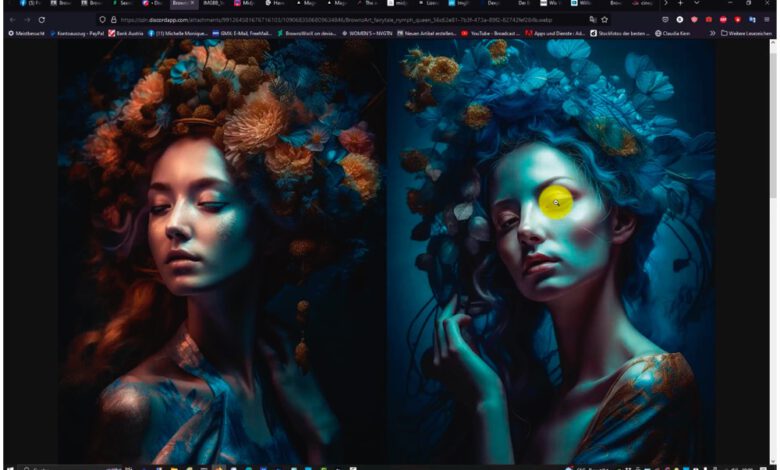
Task: Open Kontoauszug - PayPal bookmark
Action: (78, 33)
